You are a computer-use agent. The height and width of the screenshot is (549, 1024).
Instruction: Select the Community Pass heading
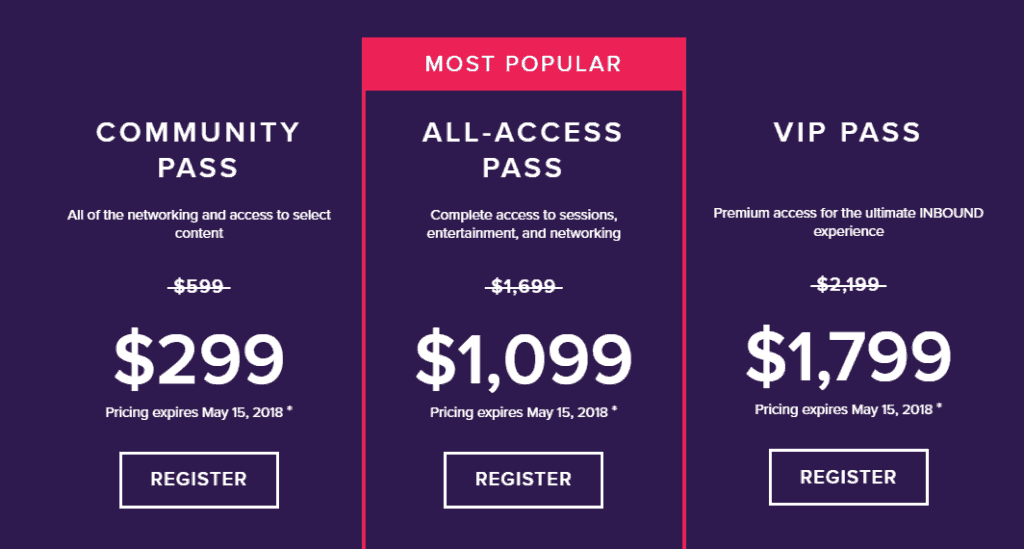199,150
